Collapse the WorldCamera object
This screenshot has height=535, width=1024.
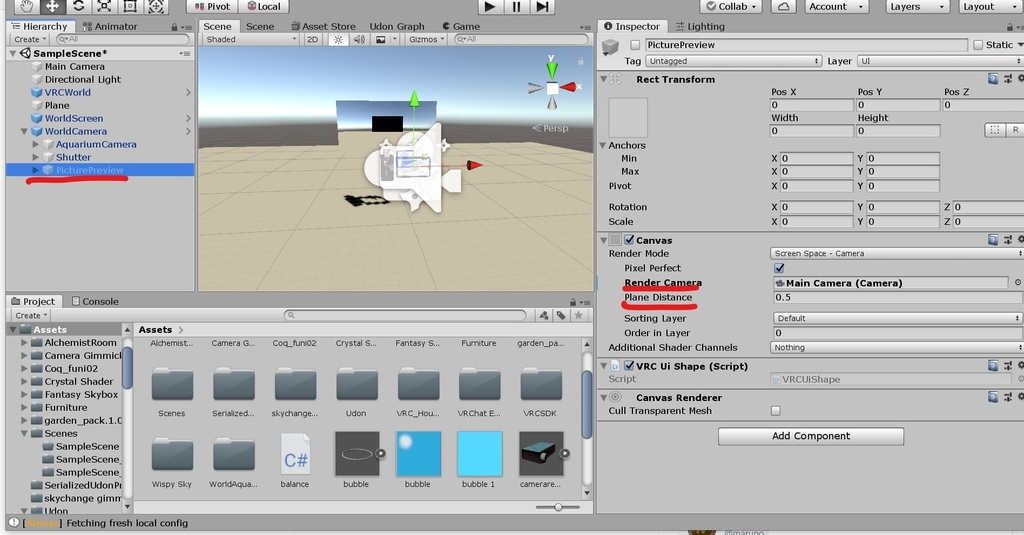tap(24, 131)
